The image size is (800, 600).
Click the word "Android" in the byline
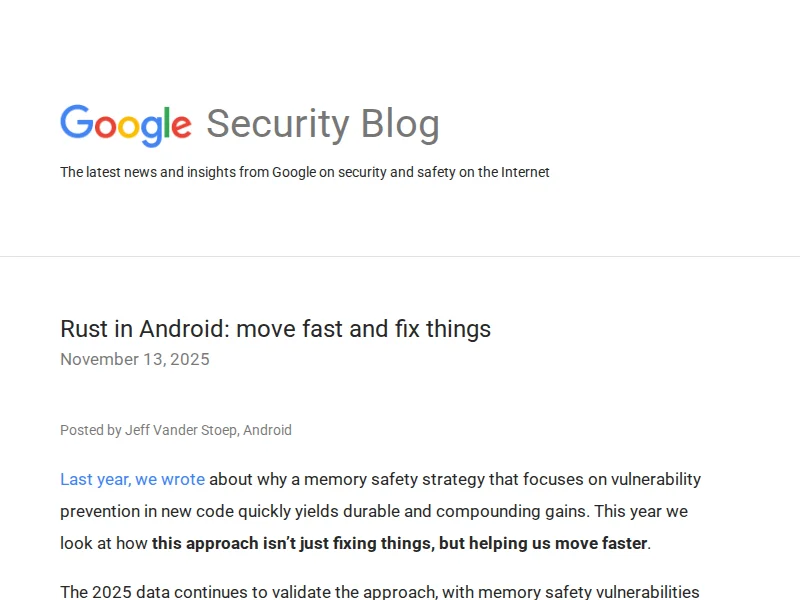point(267,430)
